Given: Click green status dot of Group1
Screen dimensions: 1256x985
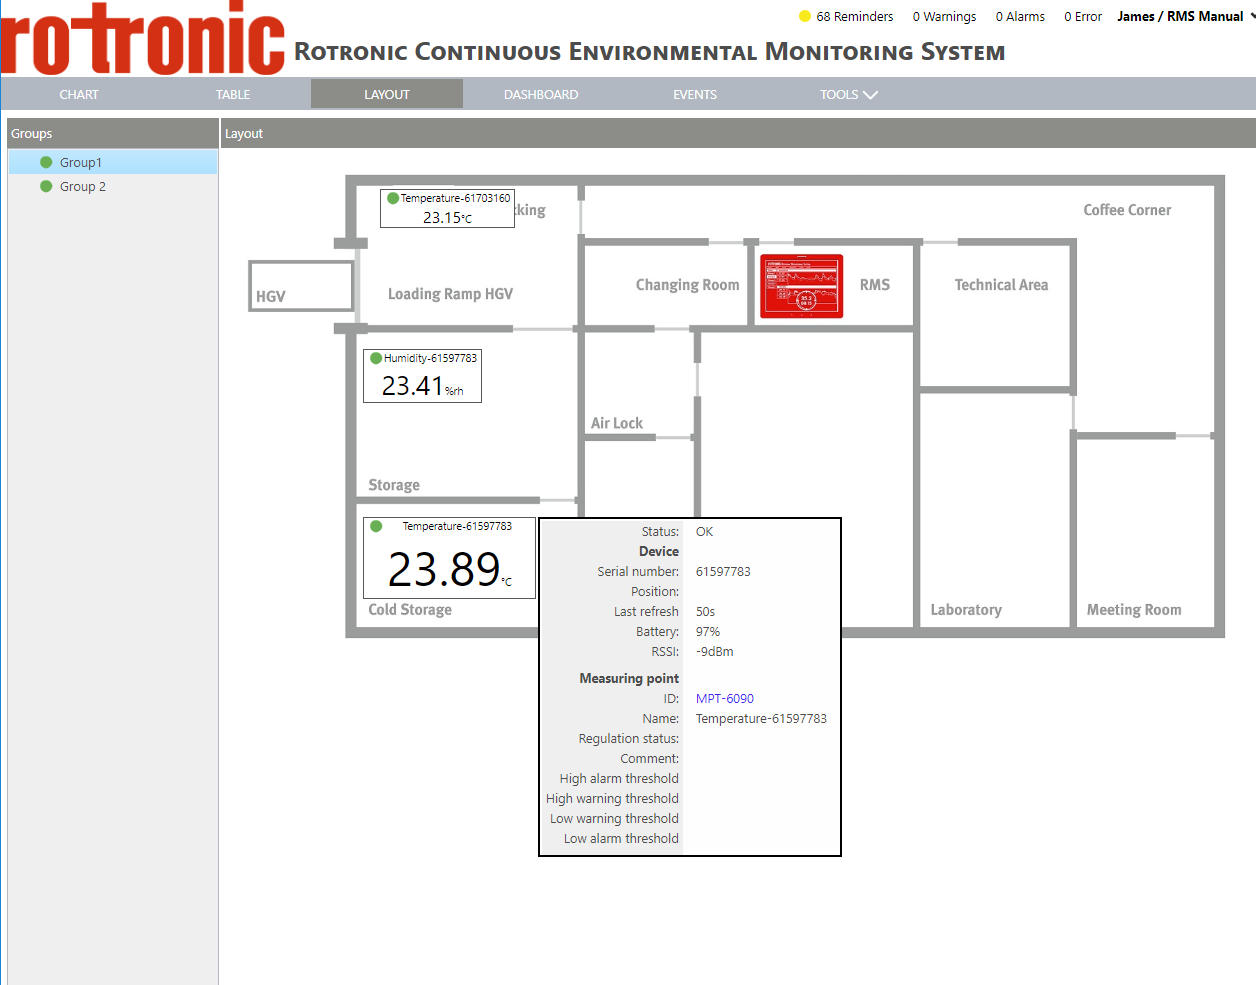Looking at the screenshot, I should click(46, 162).
